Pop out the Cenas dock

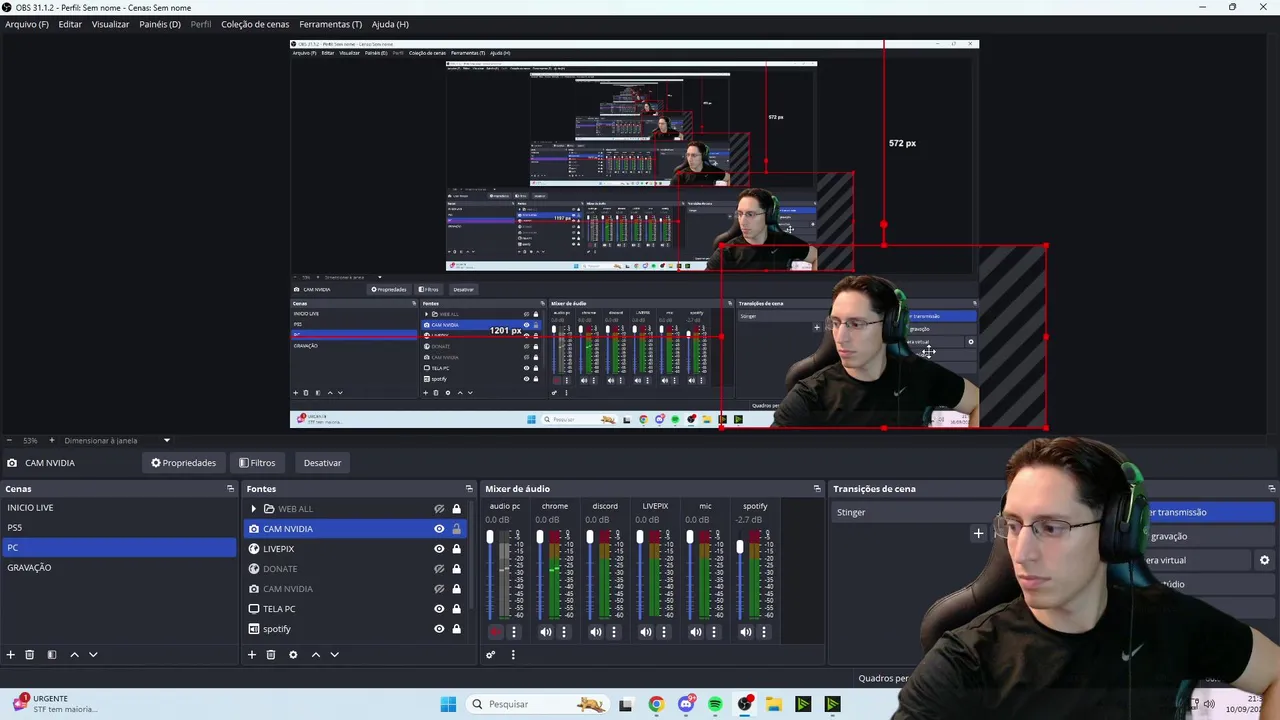point(230,489)
